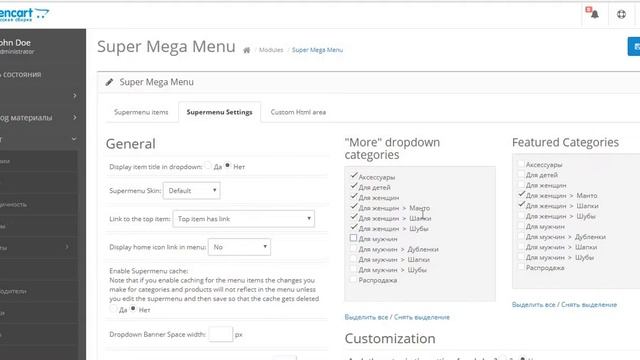Open the Link to the top item dropdown
This screenshot has width=640, height=360.
pos(244,219)
